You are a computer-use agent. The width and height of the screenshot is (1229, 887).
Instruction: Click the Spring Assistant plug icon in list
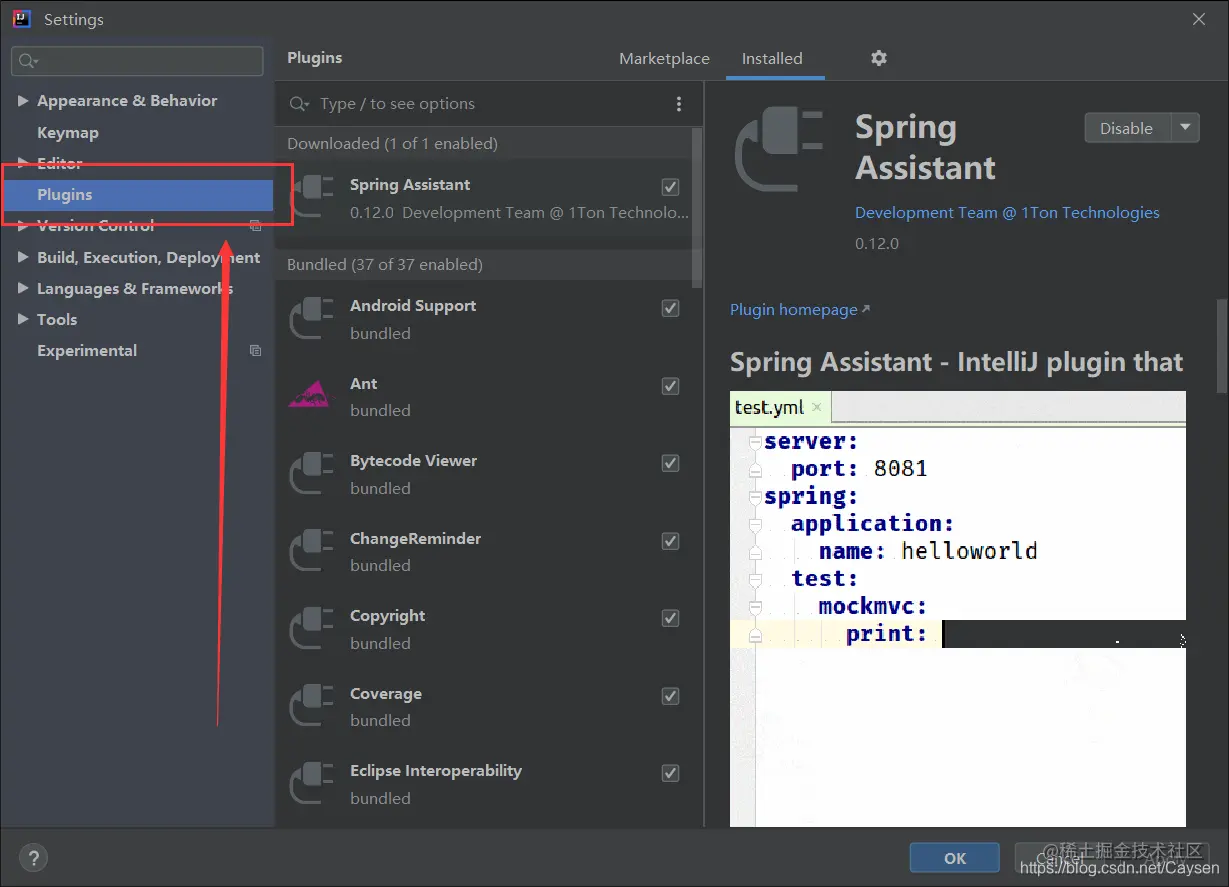312,197
